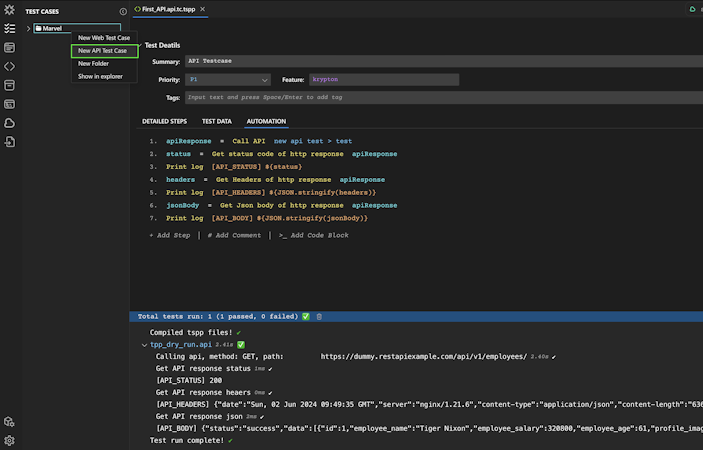The width and height of the screenshot is (703, 450).
Task: Open the Priority P1 dropdown
Action: pyautogui.click(x=228, y=80)
